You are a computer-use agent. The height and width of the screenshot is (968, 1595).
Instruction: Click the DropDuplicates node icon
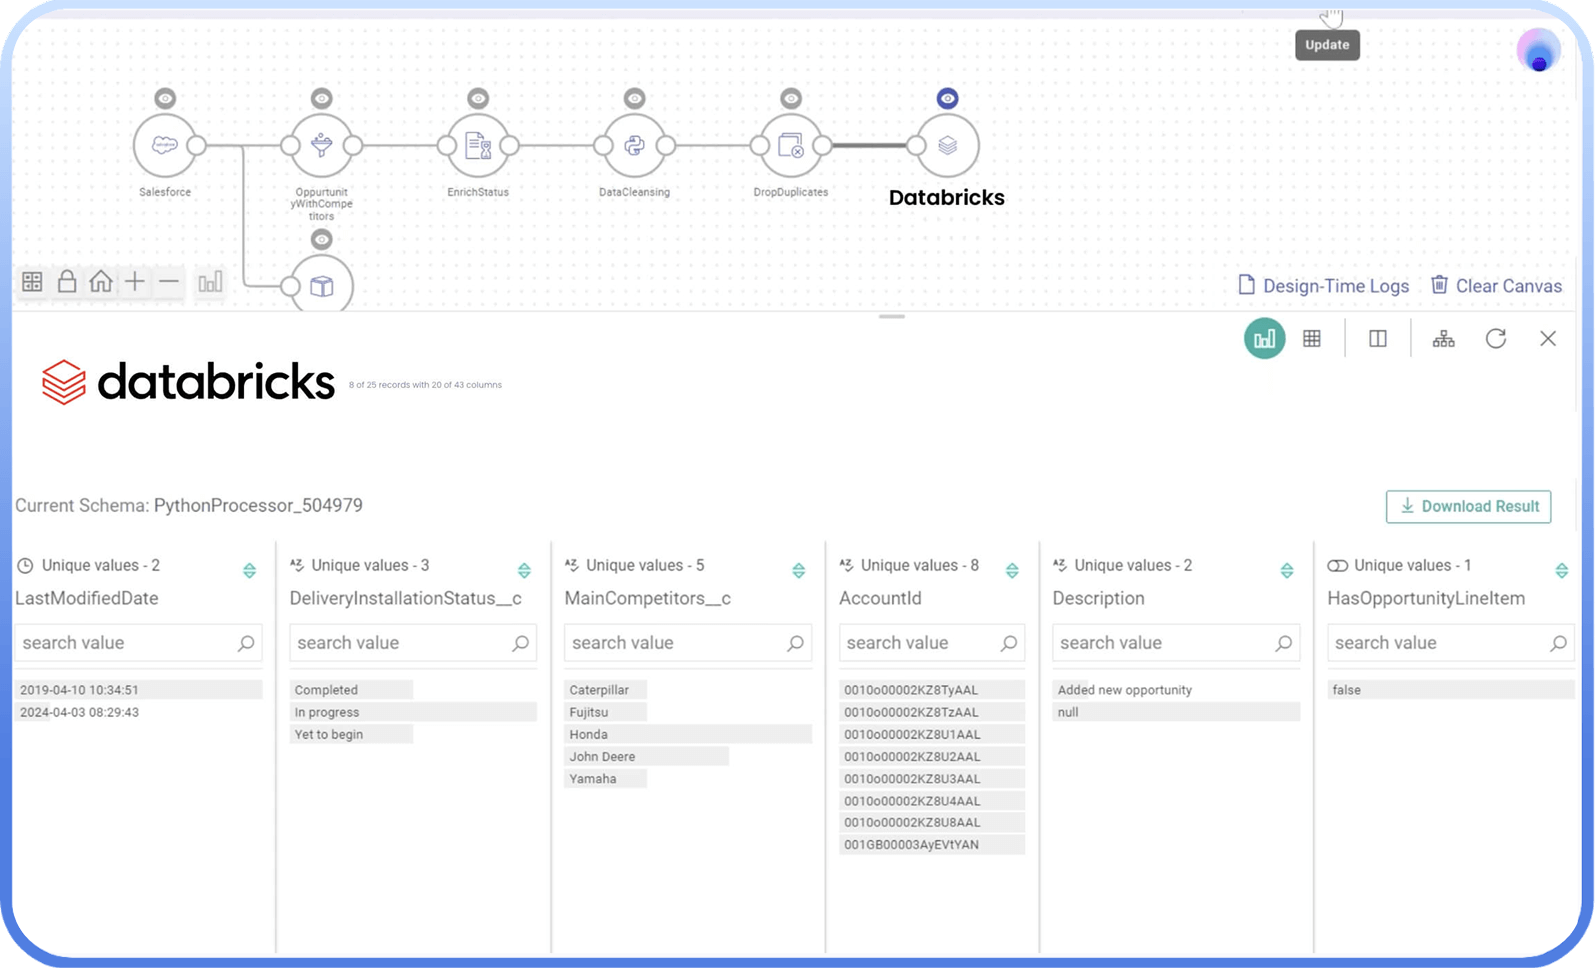[x=791, y=146]
